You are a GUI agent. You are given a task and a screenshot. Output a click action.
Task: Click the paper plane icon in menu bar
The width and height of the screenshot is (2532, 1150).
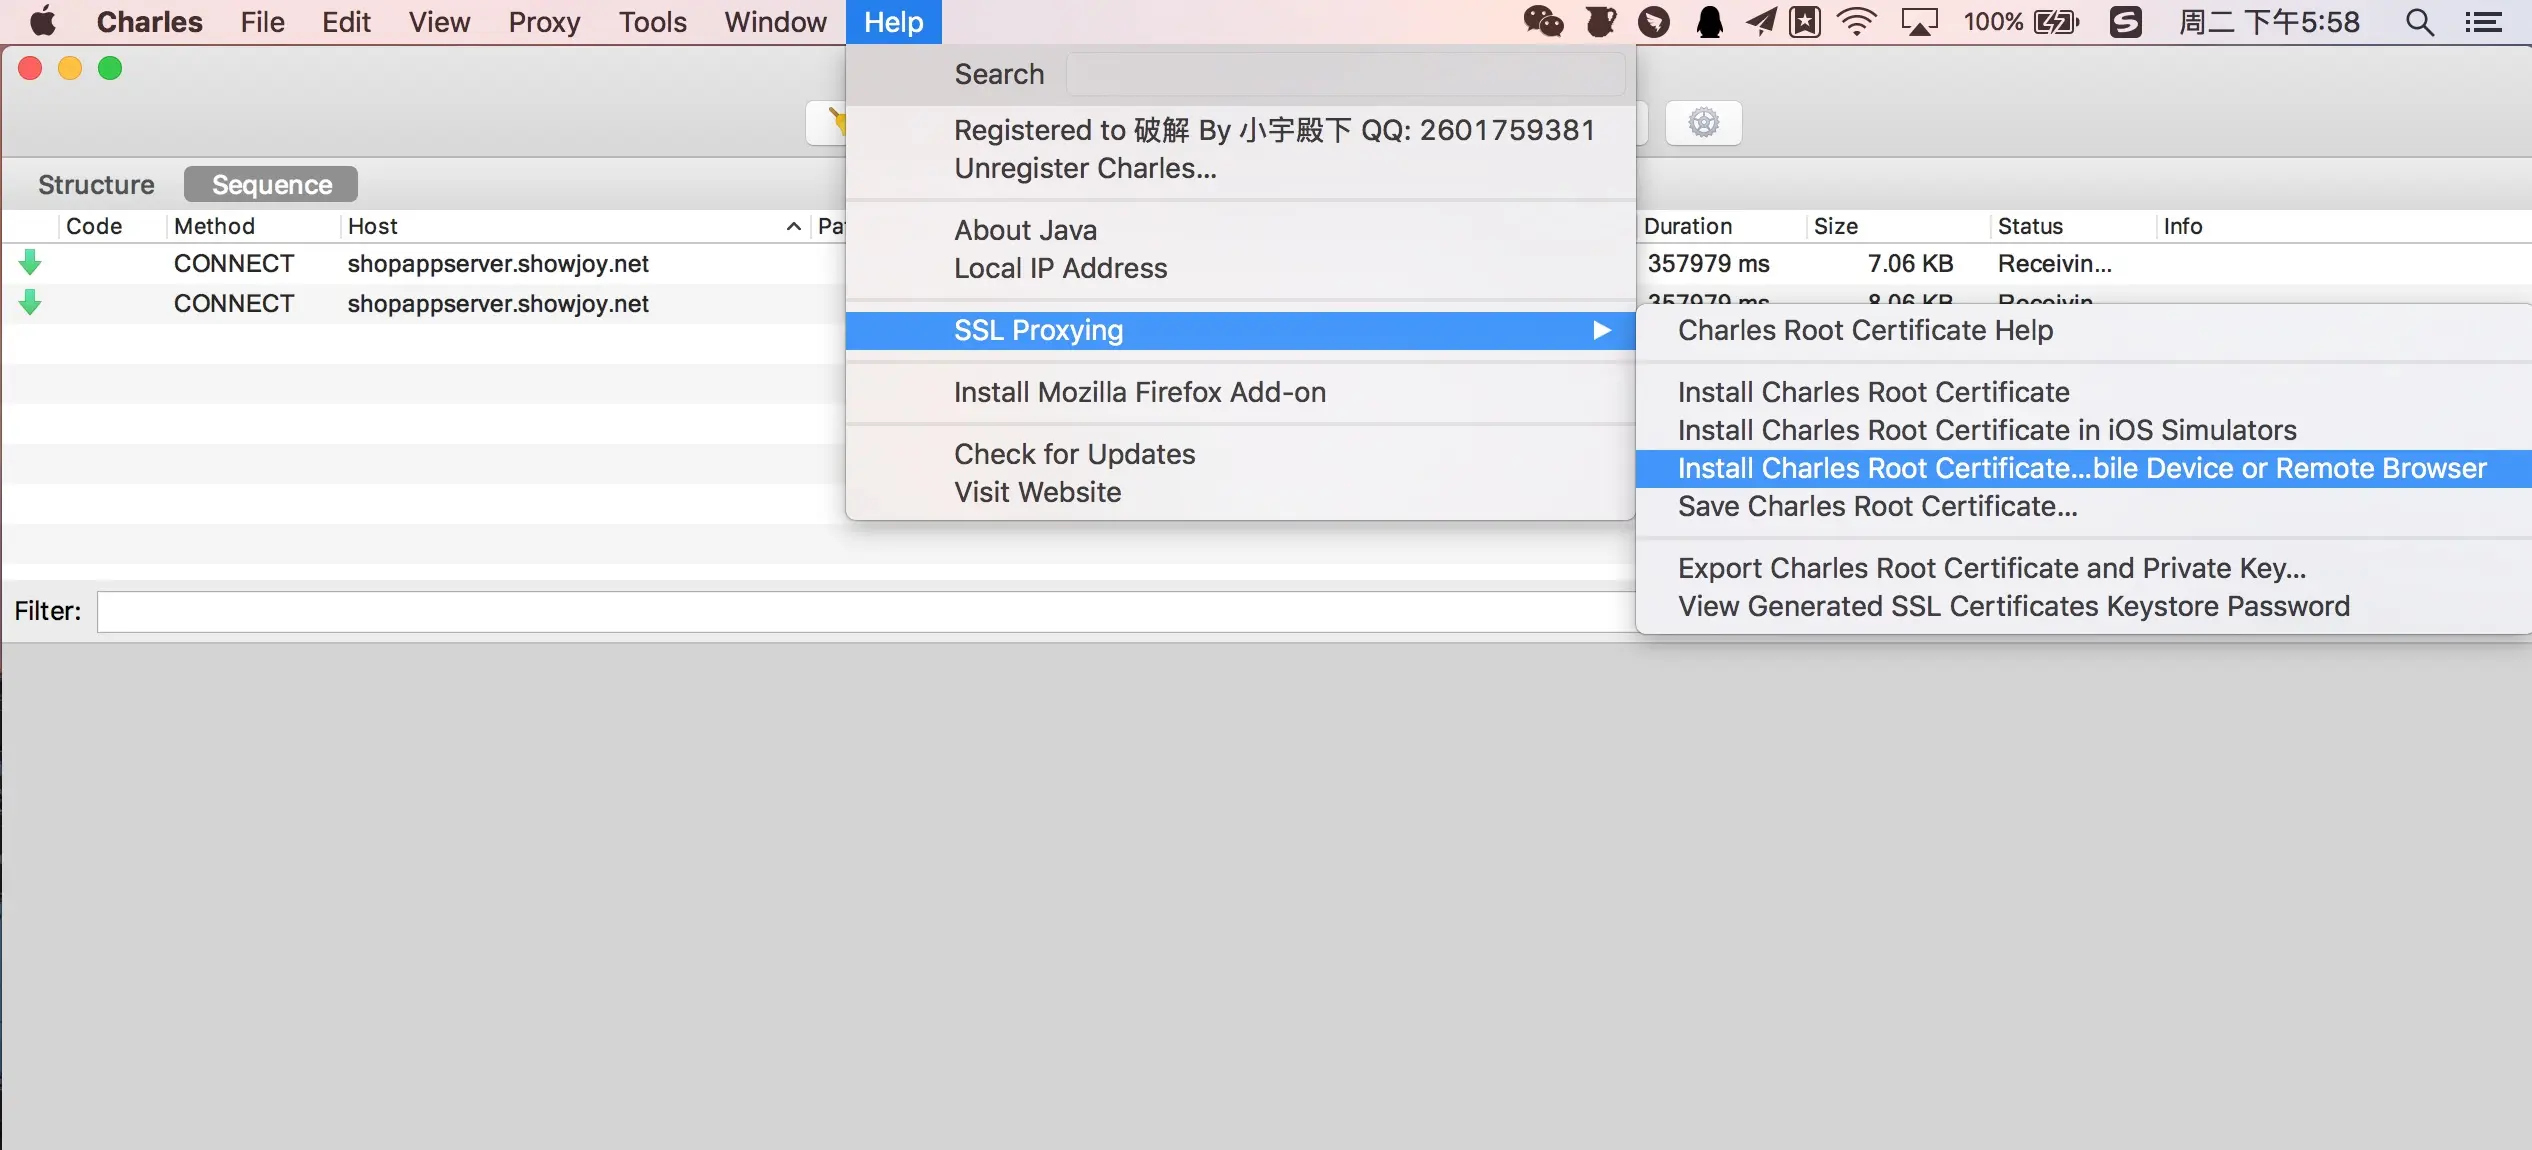[x=1760, y=21]
